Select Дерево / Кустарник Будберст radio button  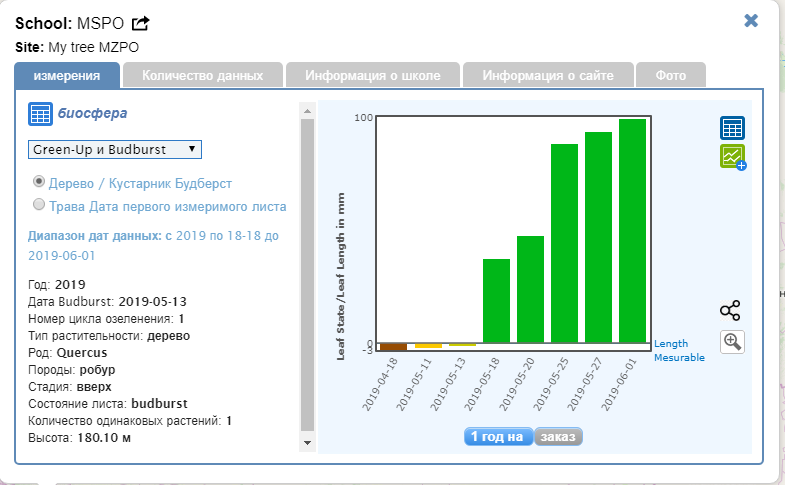pos(39,183)
